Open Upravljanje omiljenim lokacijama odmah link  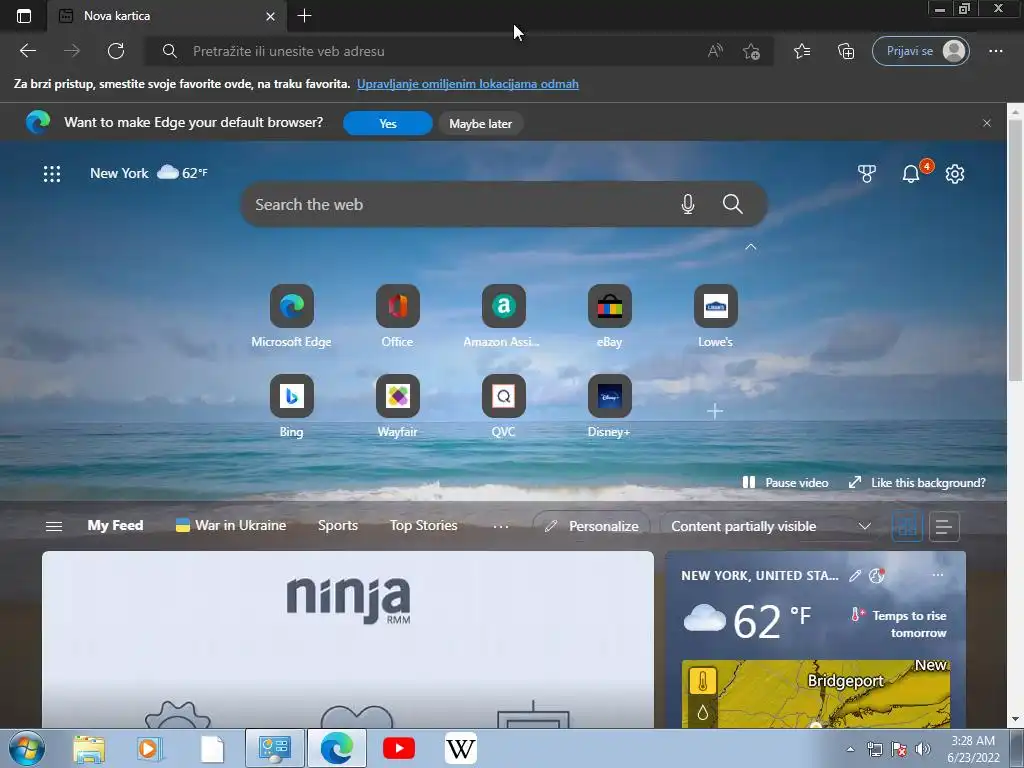pyautogui.click(x=468, y=84)
